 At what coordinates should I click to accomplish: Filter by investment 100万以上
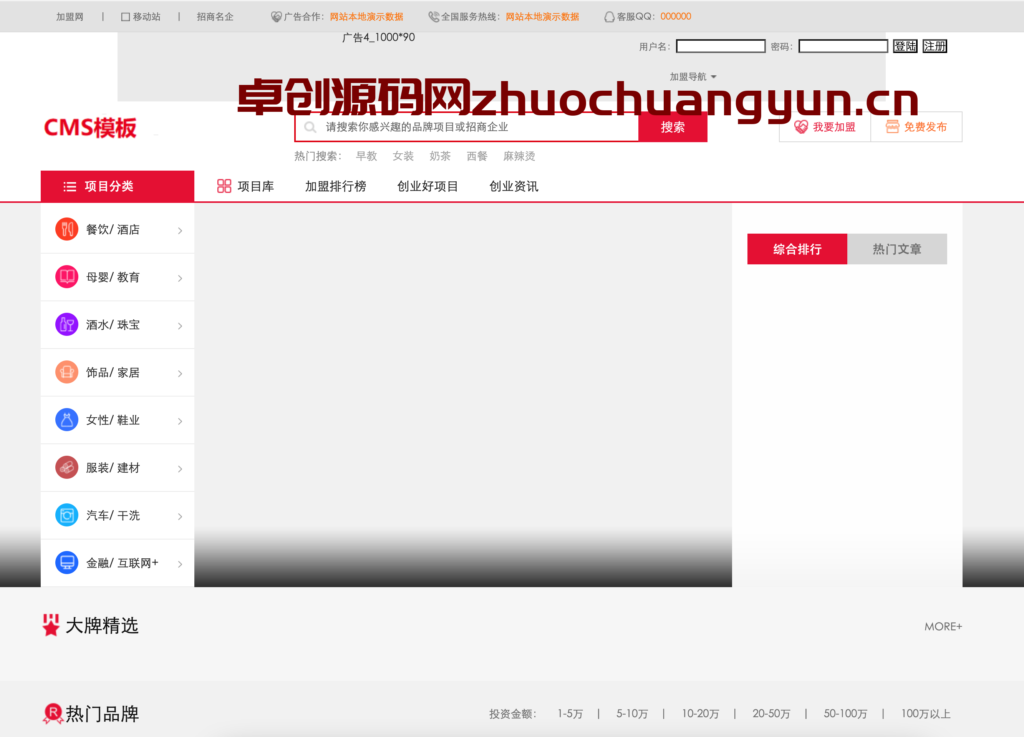pos(925,713)
